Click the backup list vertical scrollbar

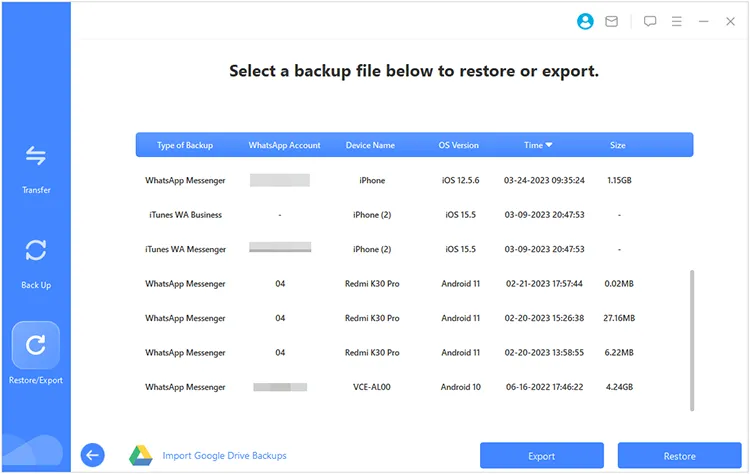click(x=692, y=340)
